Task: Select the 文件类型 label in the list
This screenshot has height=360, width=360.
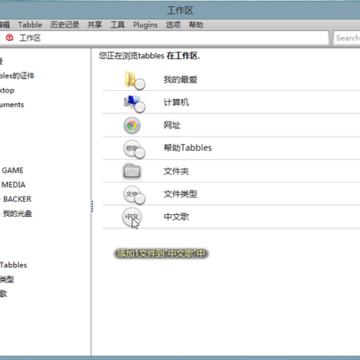Action: tap(180, 194)
